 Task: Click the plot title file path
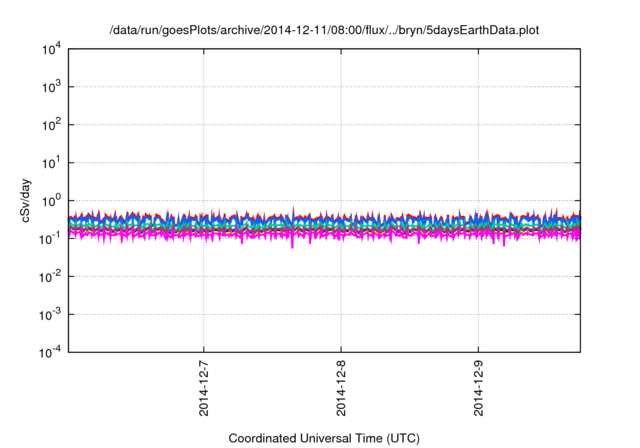tap(324, 30)
